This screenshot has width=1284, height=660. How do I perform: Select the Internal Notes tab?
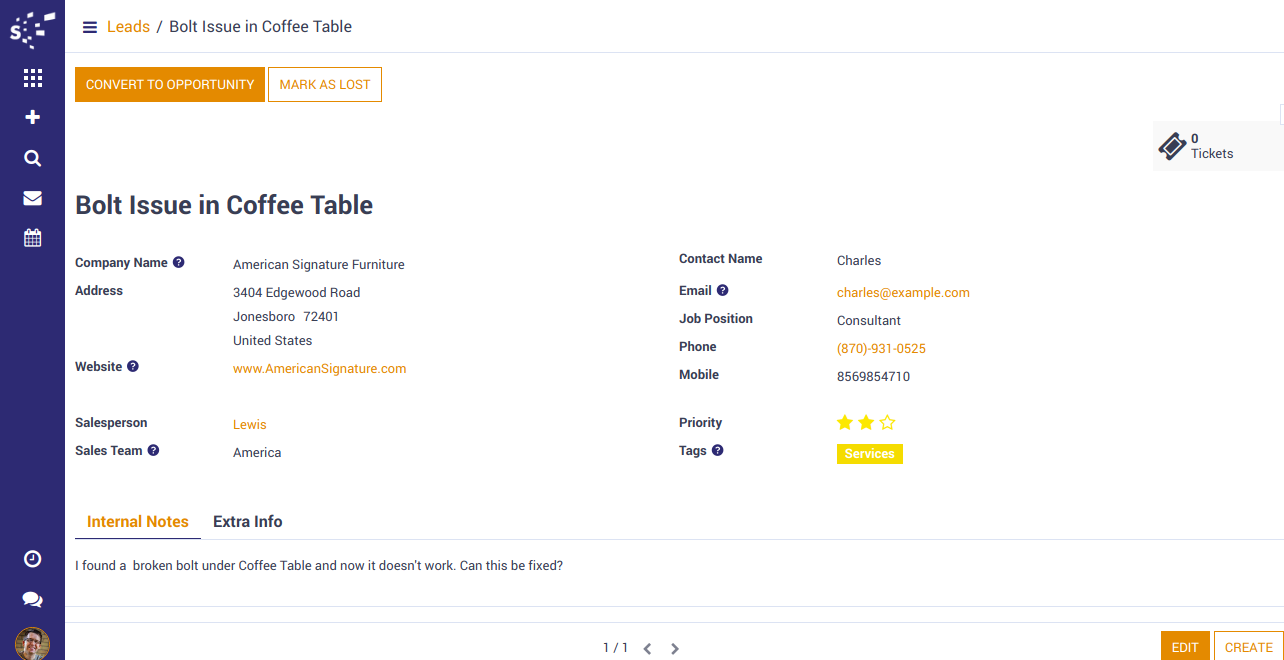138,522
